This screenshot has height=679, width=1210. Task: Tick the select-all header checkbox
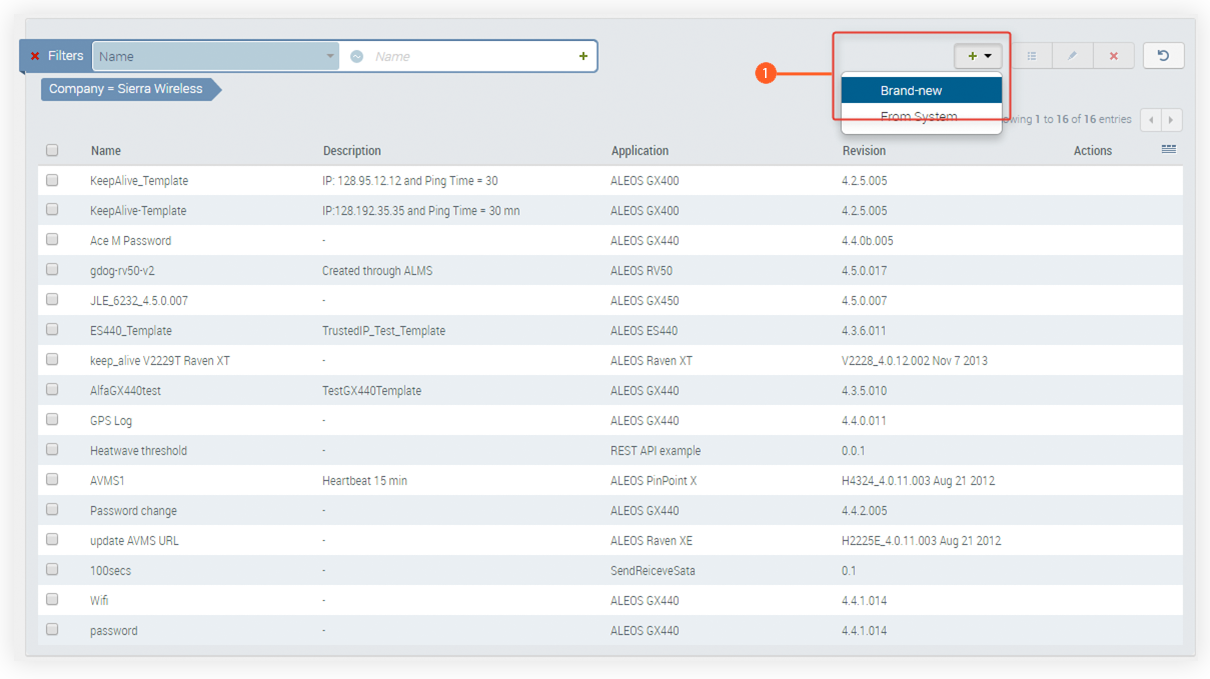point(52,150)
